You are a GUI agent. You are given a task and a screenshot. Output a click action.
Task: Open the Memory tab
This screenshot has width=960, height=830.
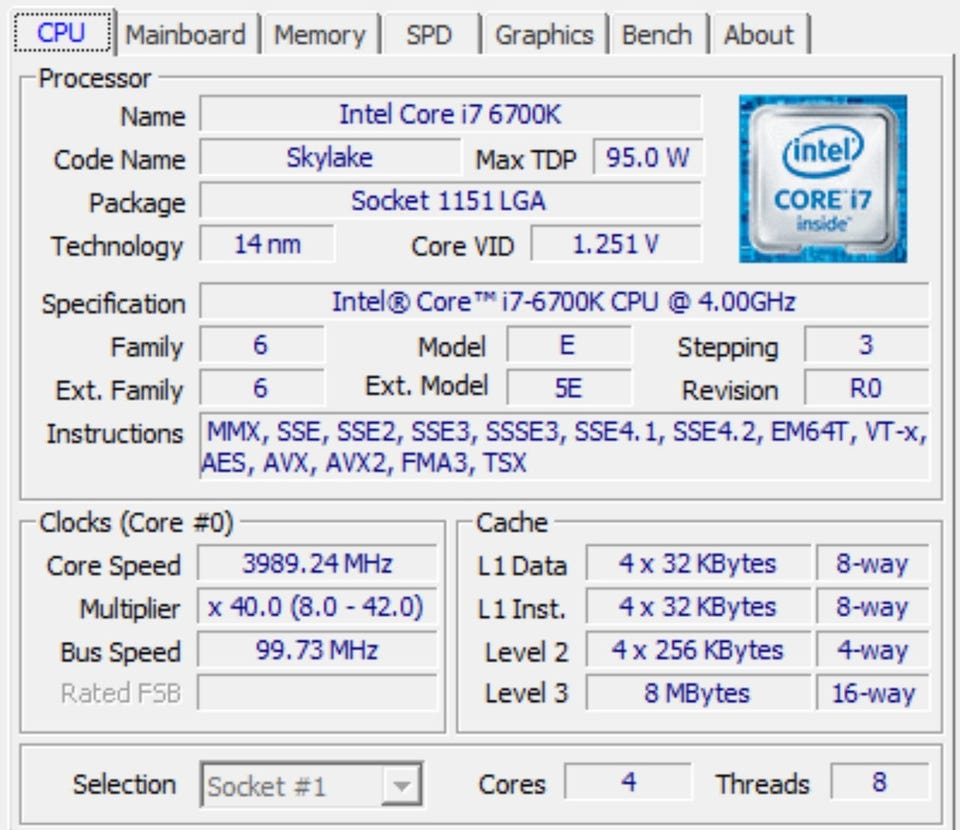[x=320, y=34]
